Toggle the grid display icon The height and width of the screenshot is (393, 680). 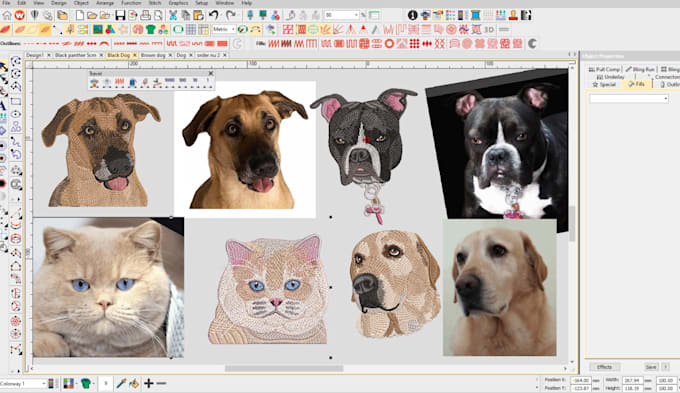point(191,29)
